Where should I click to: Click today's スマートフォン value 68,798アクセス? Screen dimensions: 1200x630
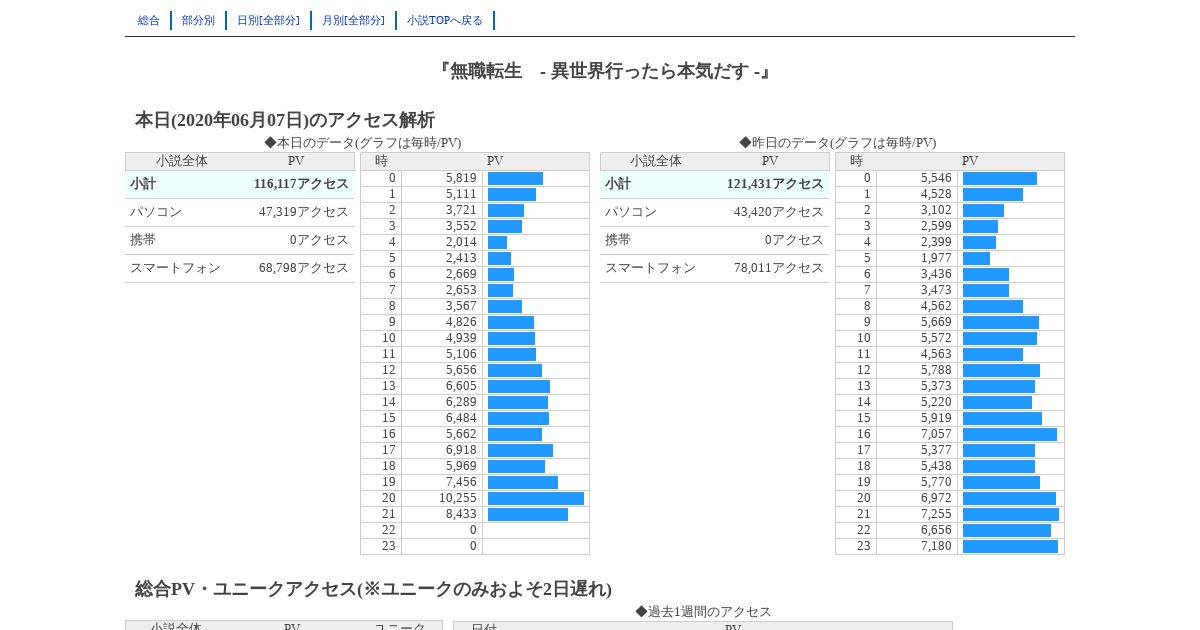pyautogui.click(x=304, y=268)
